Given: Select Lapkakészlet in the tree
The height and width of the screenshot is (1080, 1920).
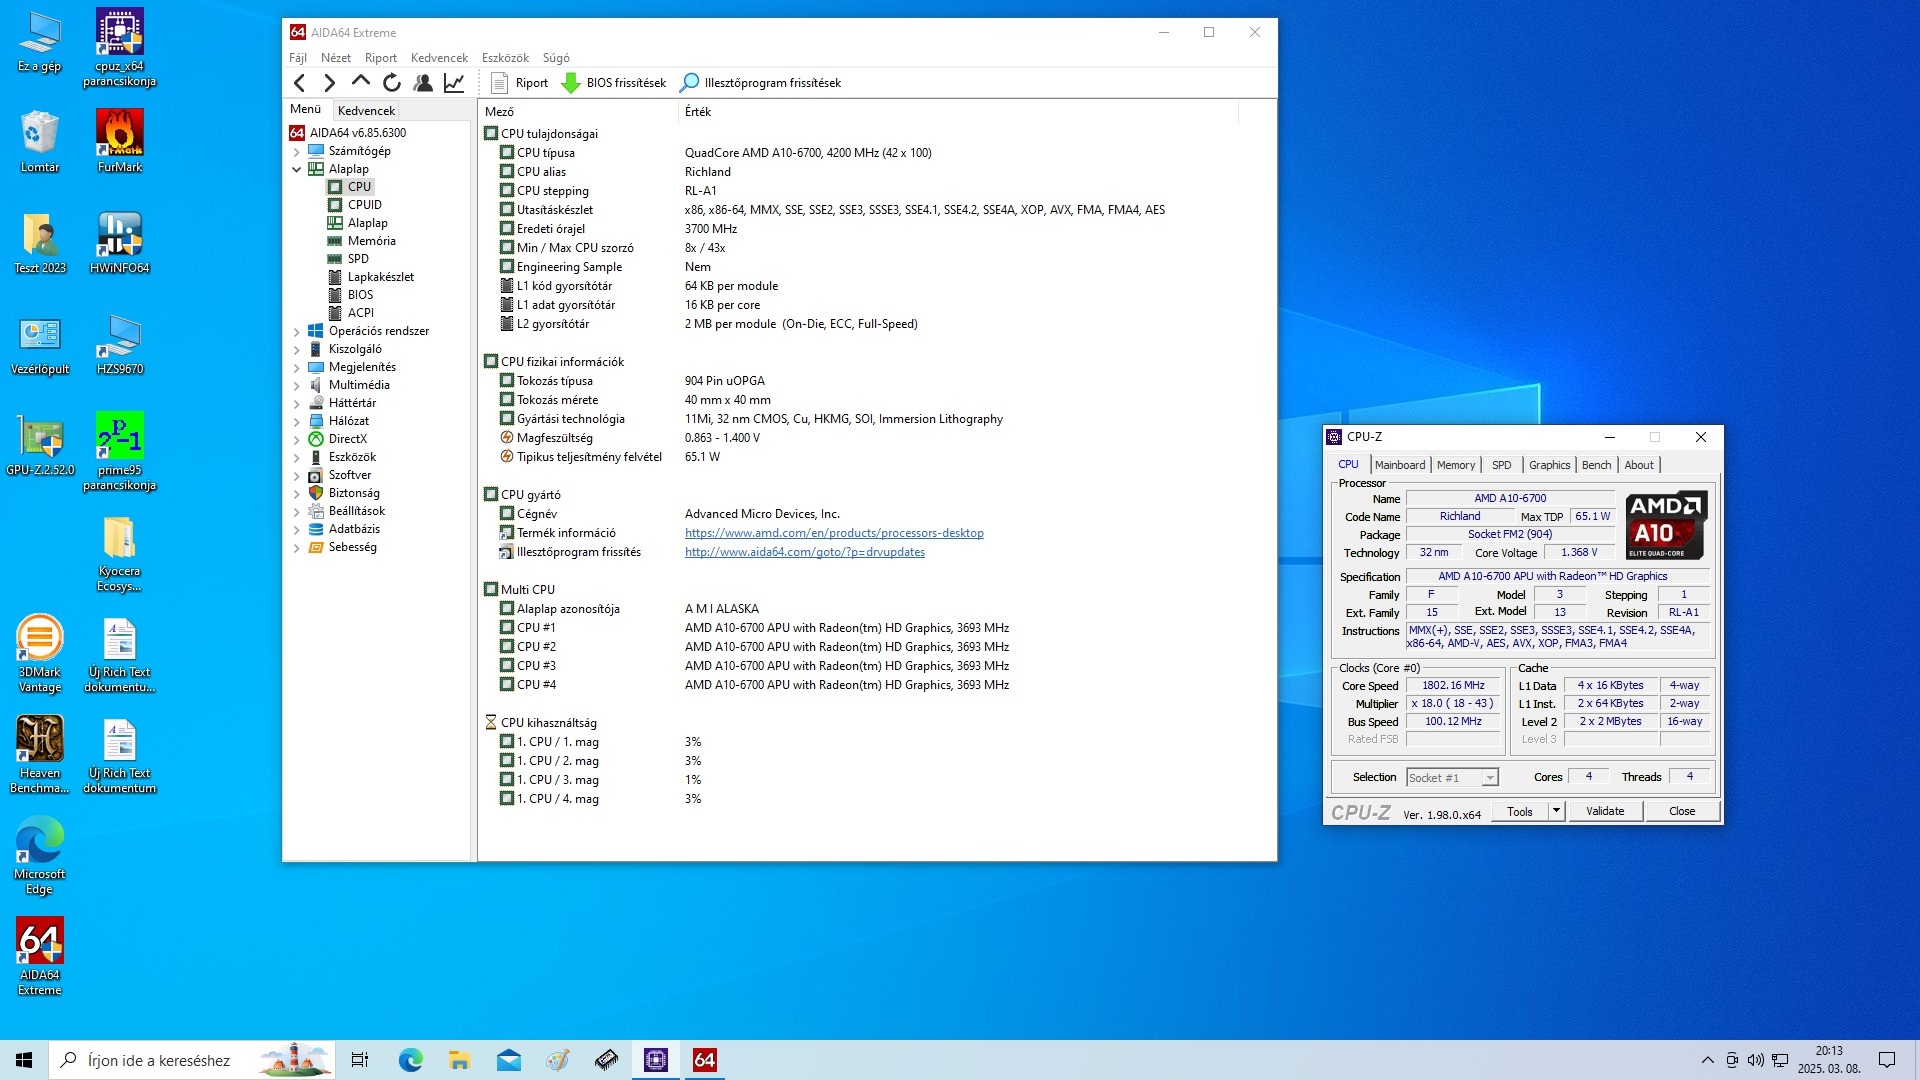Looking at the screenshot, I should point(381,277).
